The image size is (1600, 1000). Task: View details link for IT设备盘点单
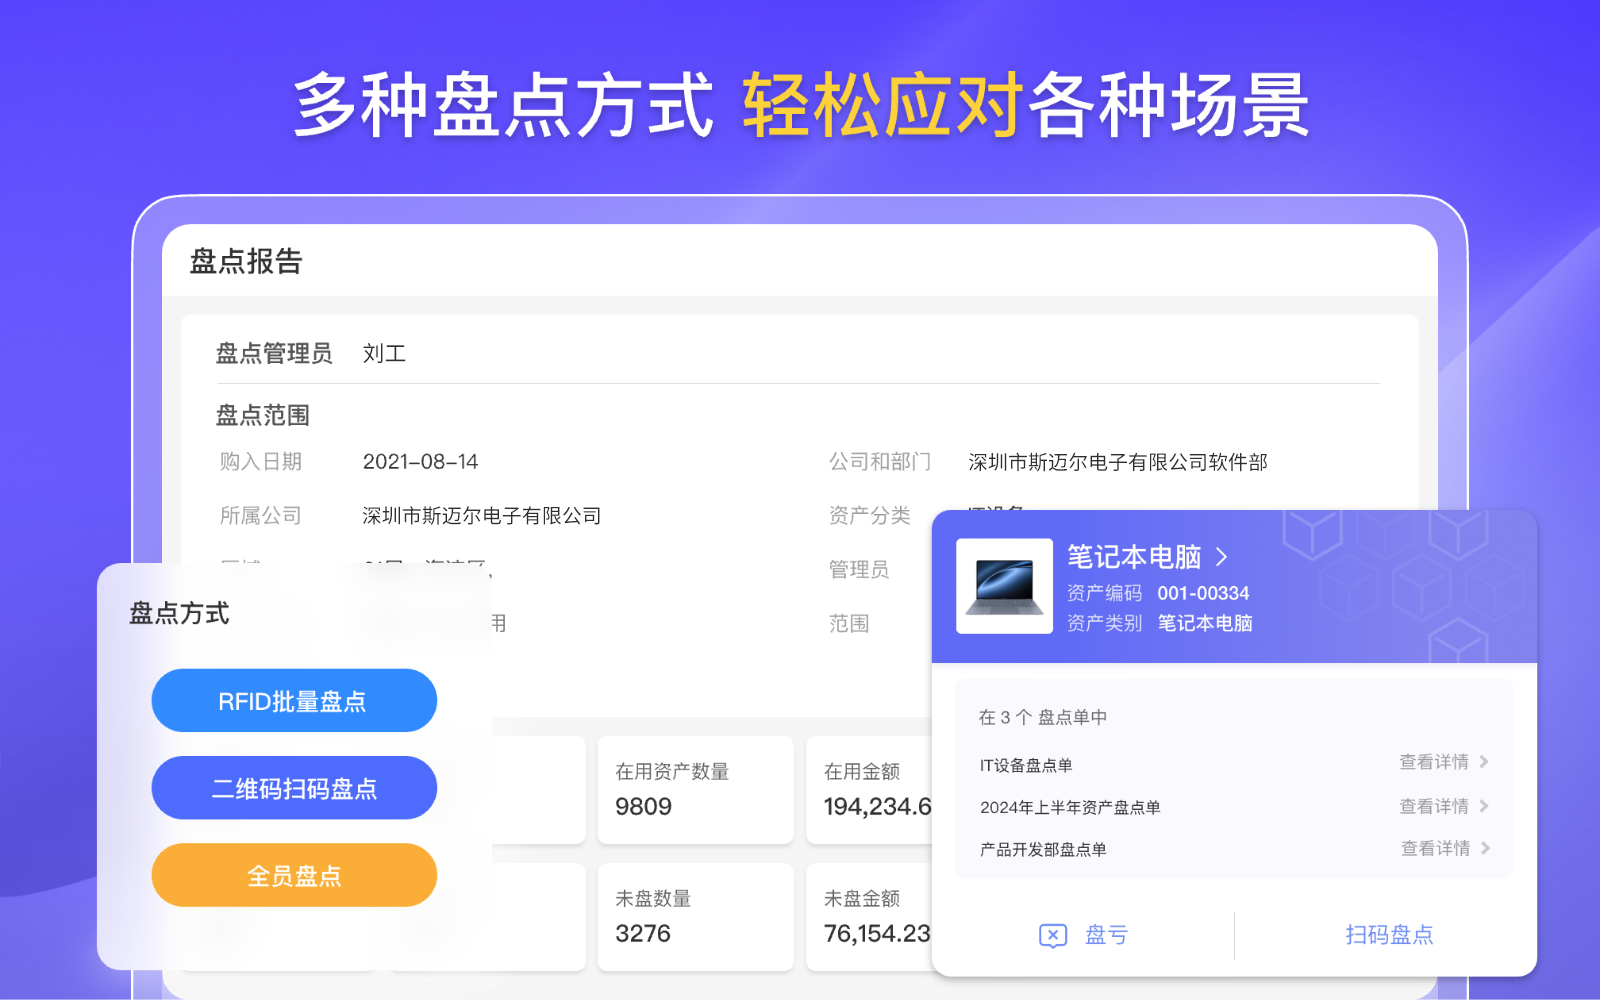pyautogui.click(x=1434, y=762)
